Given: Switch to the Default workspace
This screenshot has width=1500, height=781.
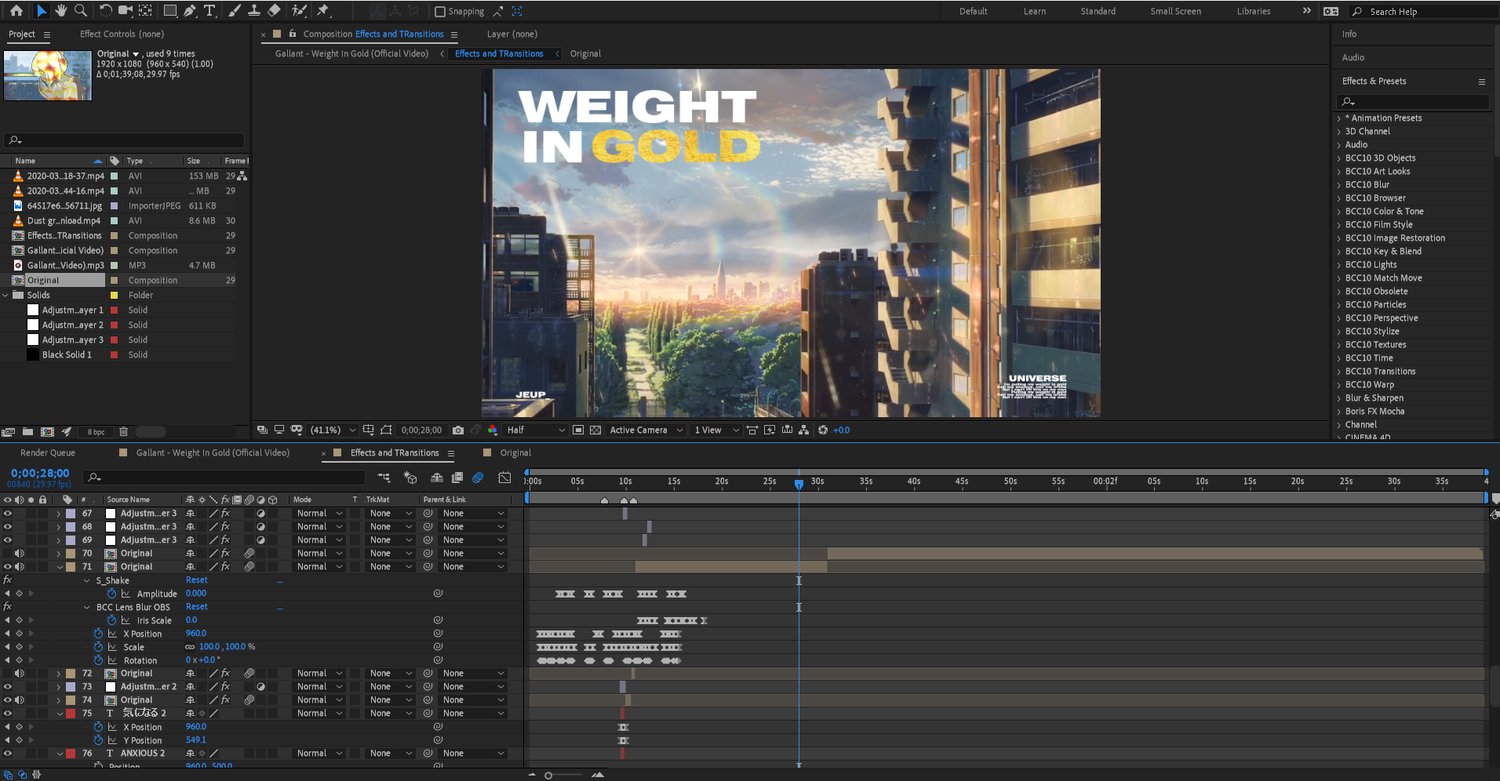Looking at the screenshot, I should click(x=973, y=11).
